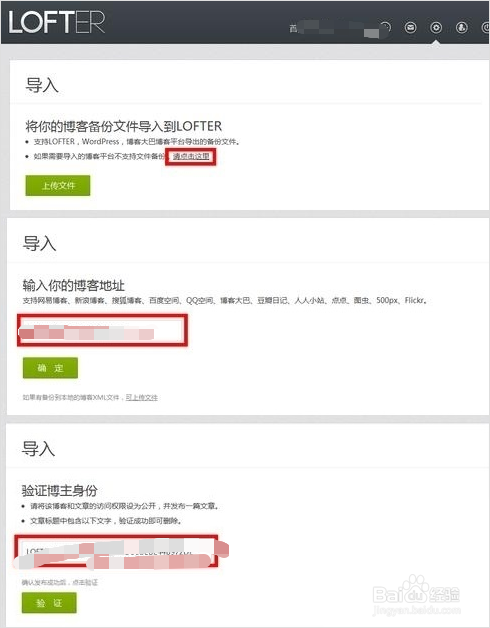Click the green 确定 confirm button

pos(50,368)
